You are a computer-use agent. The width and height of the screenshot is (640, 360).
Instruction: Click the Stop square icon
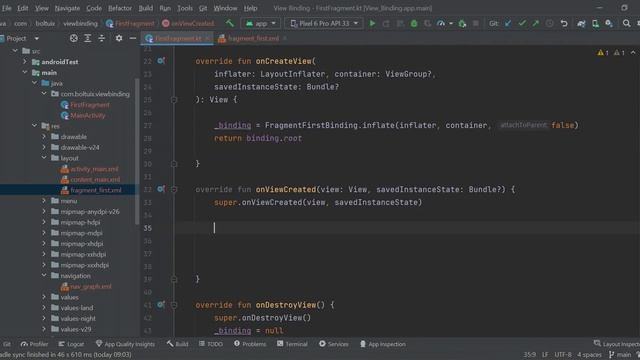(476, 24)
